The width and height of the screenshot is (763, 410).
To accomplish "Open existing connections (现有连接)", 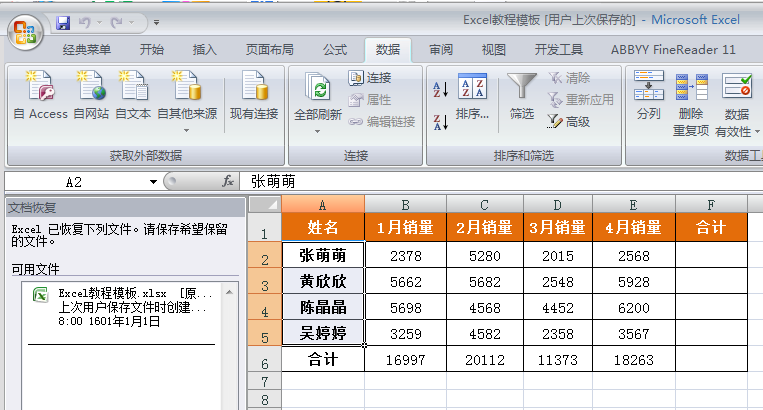I will pos(254,96).
